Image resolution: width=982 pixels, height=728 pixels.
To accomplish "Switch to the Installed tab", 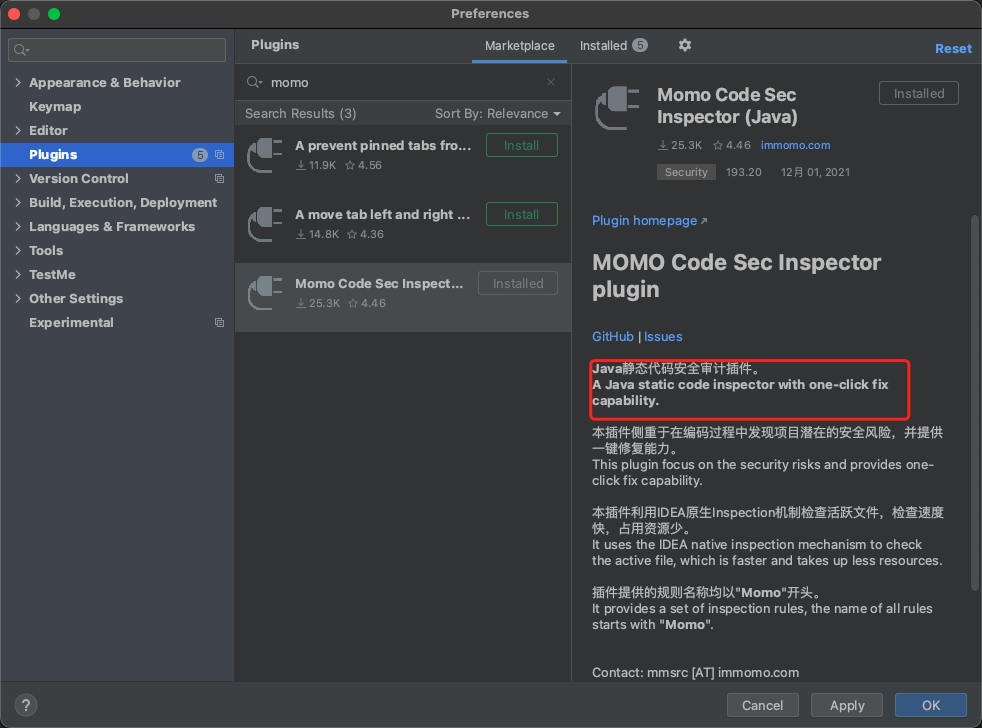I will (613, 46).
